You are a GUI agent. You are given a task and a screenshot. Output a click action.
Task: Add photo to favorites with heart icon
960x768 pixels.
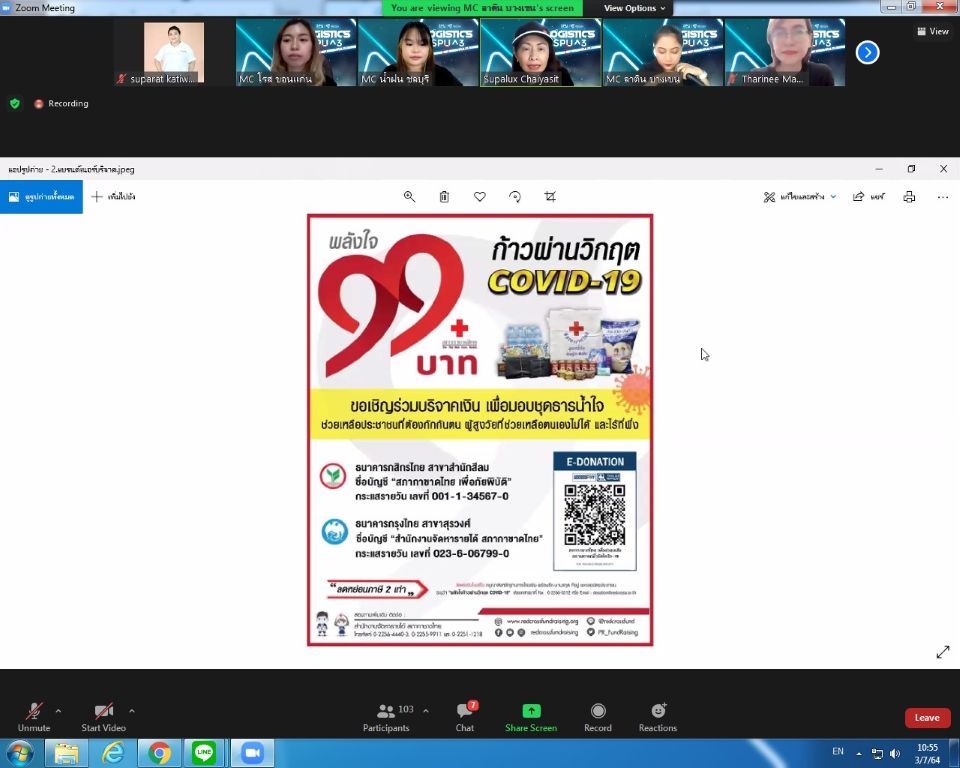tap(479, 197)
